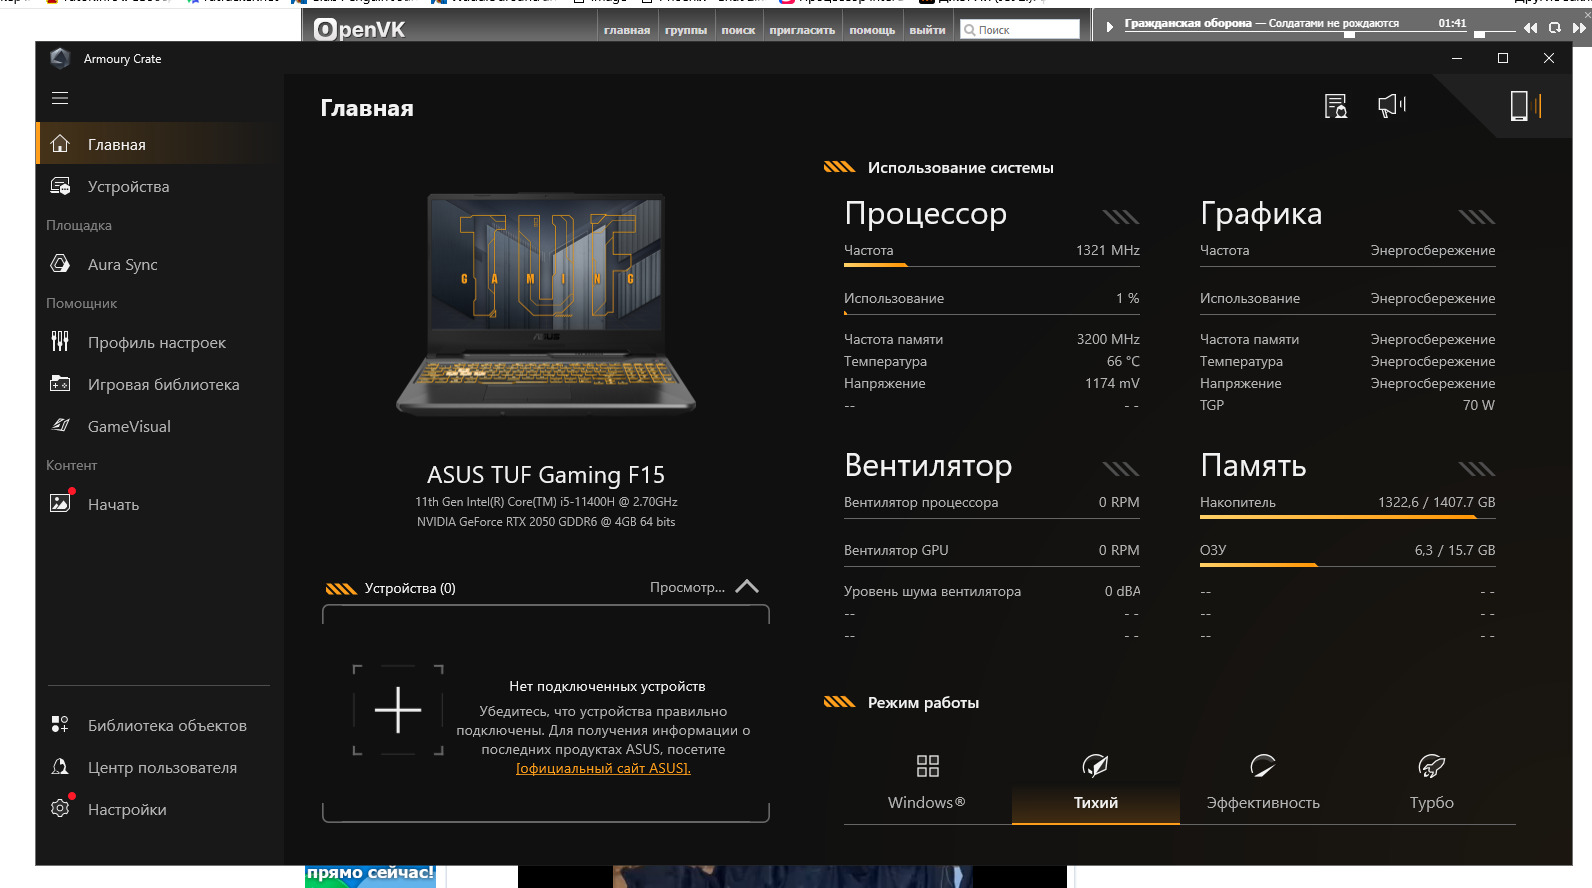The height and width of the screenshot is (888, 1592).
Task: Click the ОЗУ memory usage bar
Action: pos(1348,565)
